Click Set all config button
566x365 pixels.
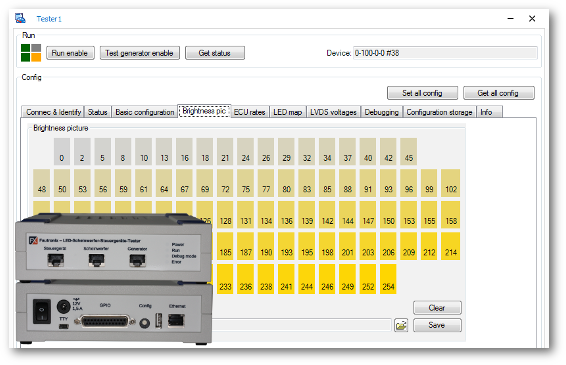[422, 93]
